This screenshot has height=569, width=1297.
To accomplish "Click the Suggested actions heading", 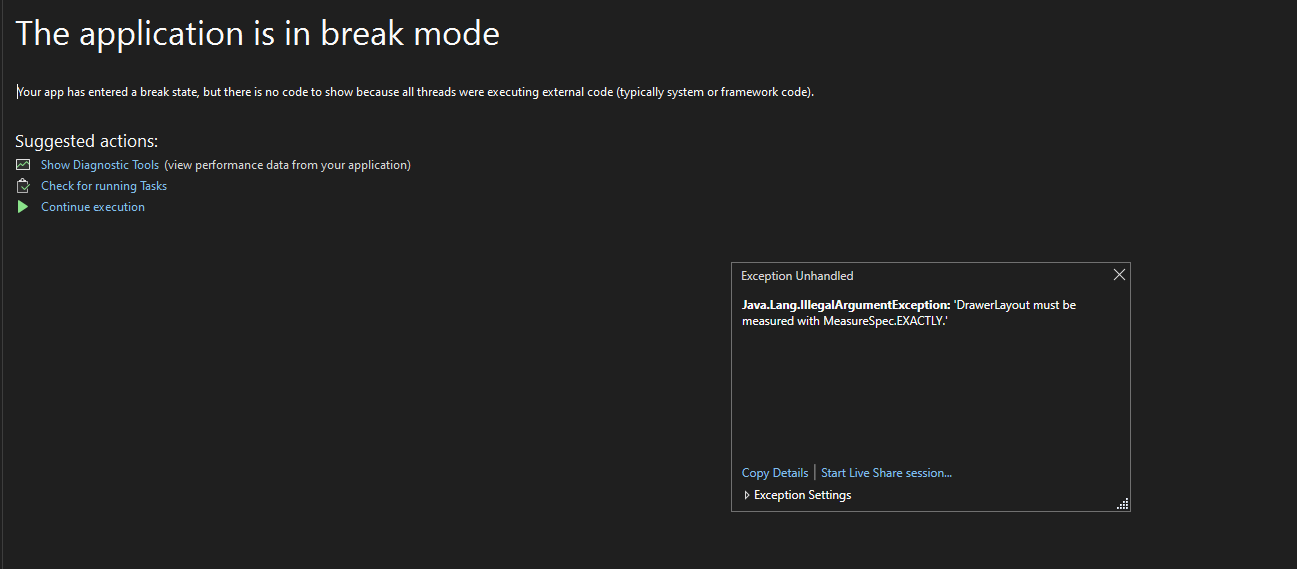I will (x=87, y=141).
